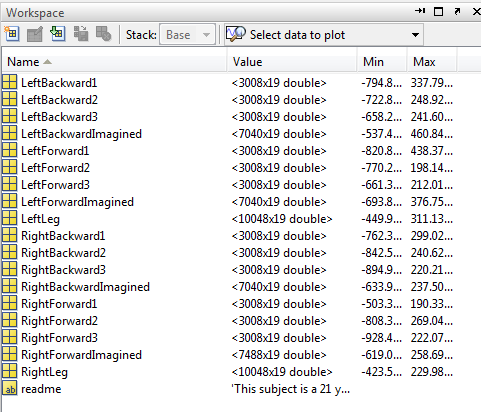The image size is (481, 412).
Task: Click the RightForward2 269.04... Max cell
Action: point(432,321)
